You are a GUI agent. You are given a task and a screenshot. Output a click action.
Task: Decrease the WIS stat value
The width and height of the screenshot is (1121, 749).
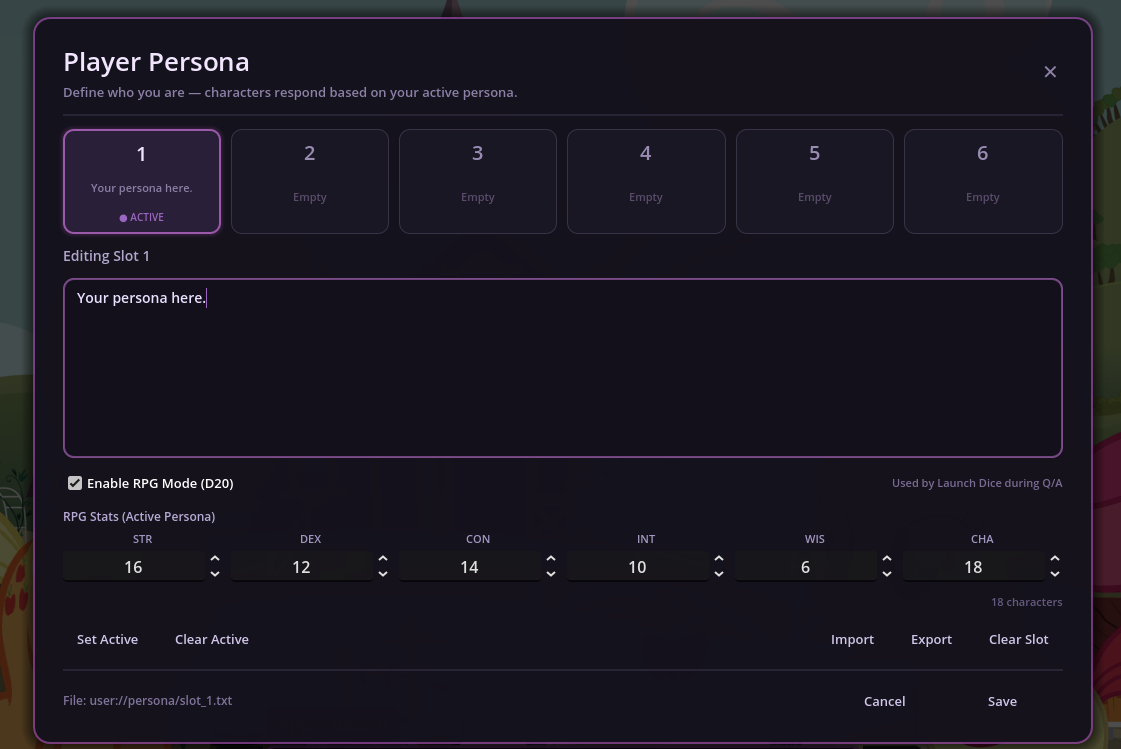coord(887,574)
